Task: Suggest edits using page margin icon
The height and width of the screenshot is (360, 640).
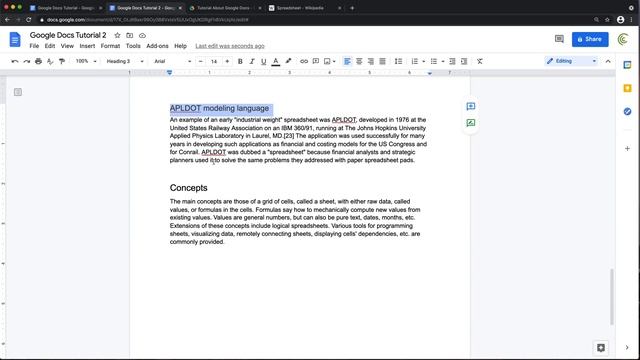Action: (x=471, y=122)
